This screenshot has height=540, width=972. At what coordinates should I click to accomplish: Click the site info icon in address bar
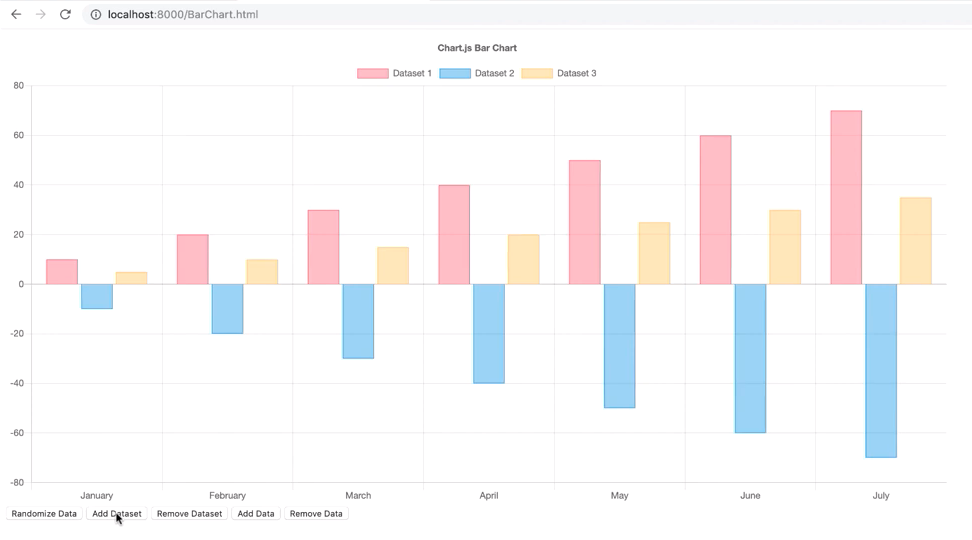(96, 15)
